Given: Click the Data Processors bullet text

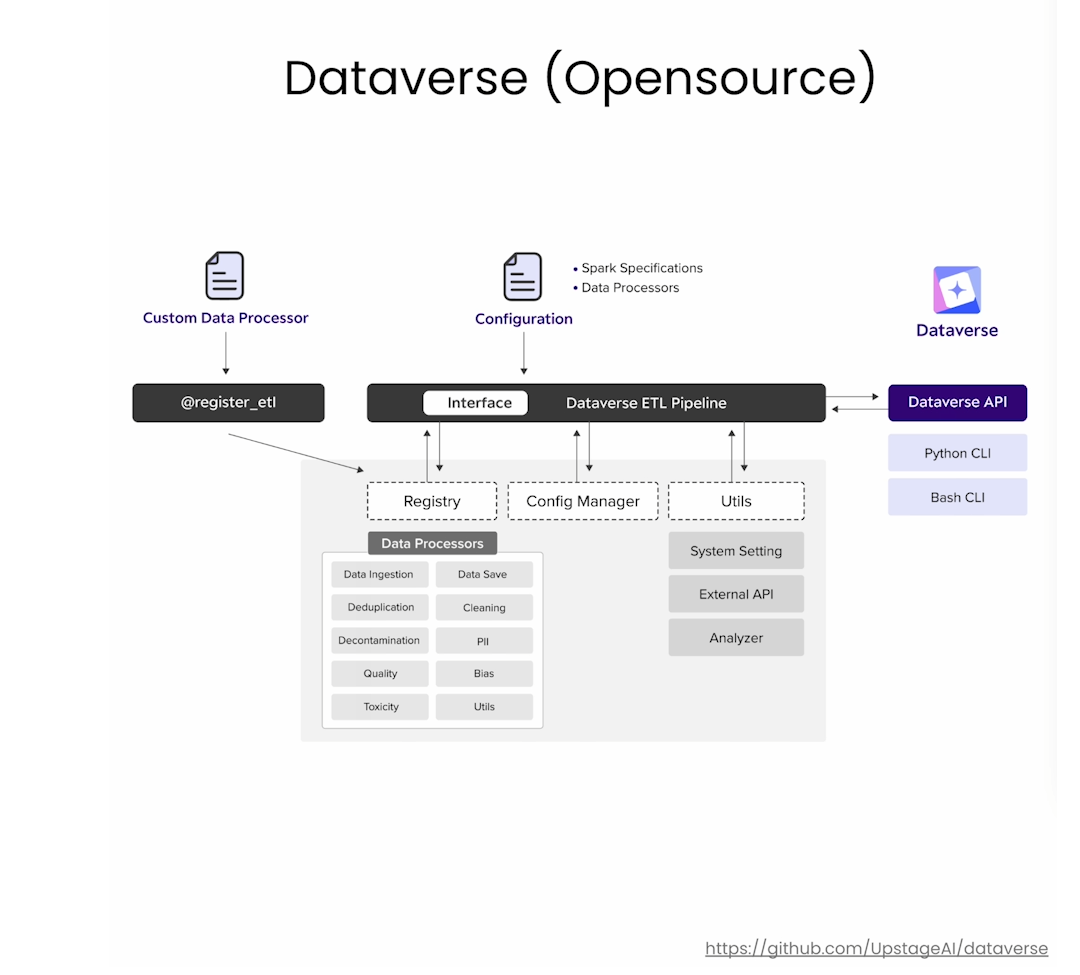Looking at the screenshot, I should tap(630, 288).
